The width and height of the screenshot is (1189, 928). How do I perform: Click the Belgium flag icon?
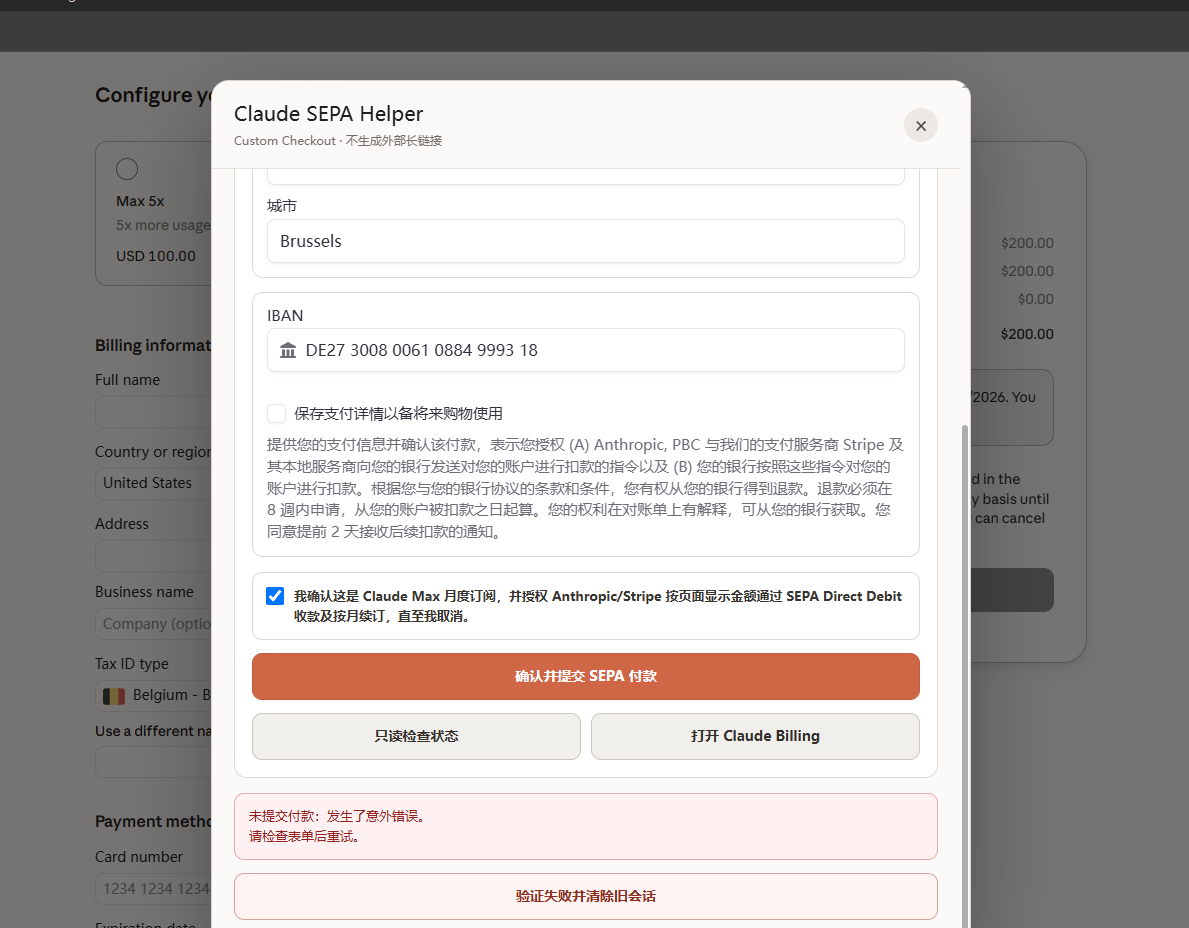coord(114,695)
